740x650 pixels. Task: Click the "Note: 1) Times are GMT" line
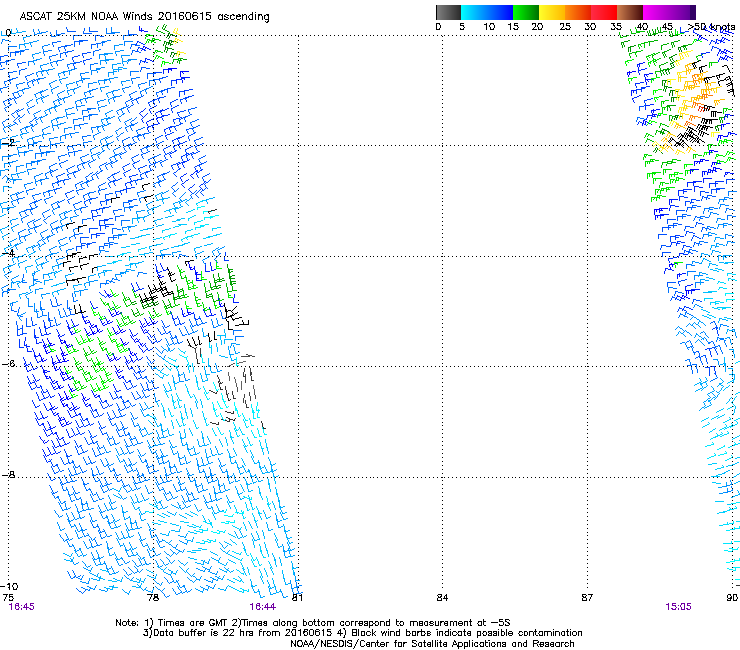pyautogui.click(x=313, y=623)
